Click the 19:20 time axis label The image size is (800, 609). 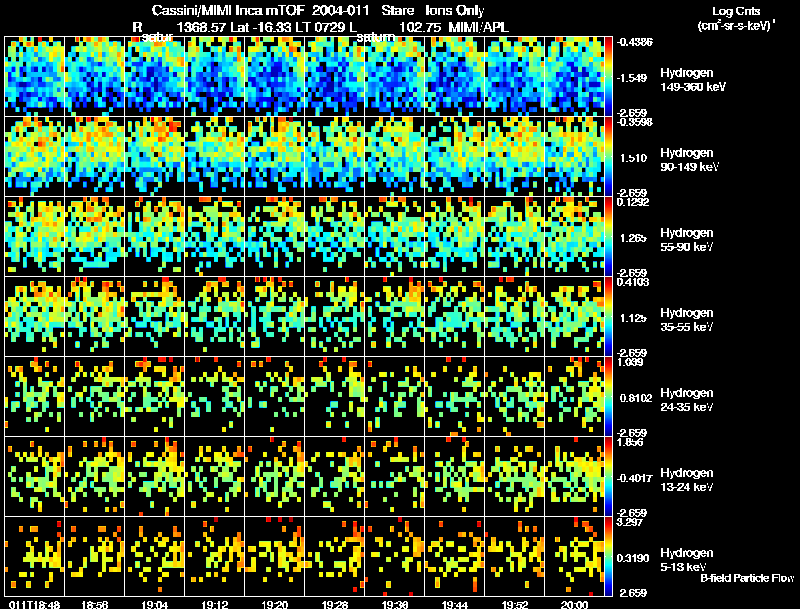(x=274, y=604)
